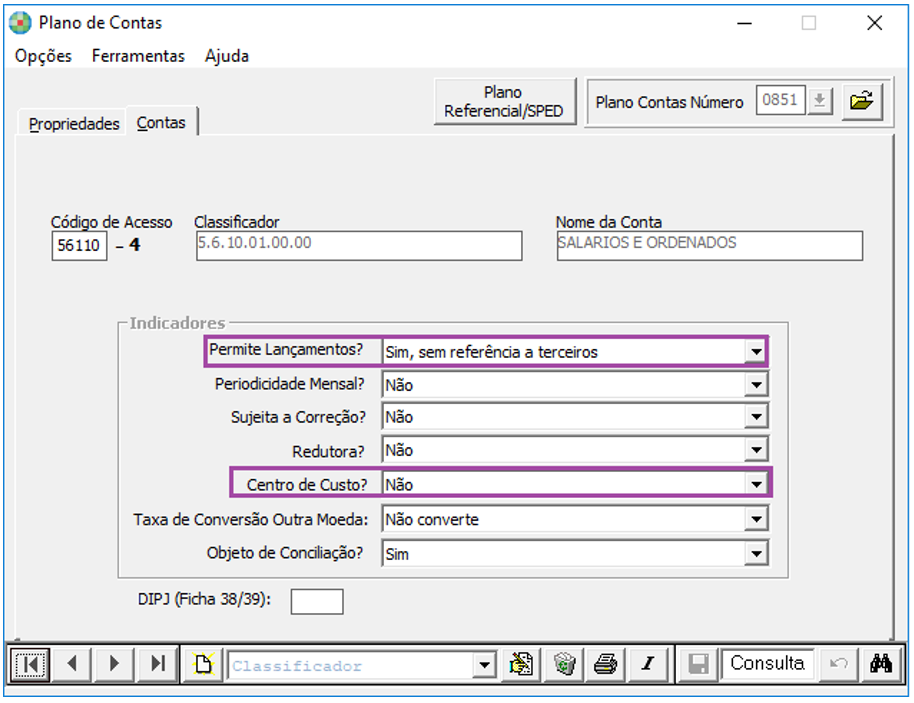Viewport: 914px width, 703px height.
Task: Click the Nome da Conta field
Action: tap(709, 245)
